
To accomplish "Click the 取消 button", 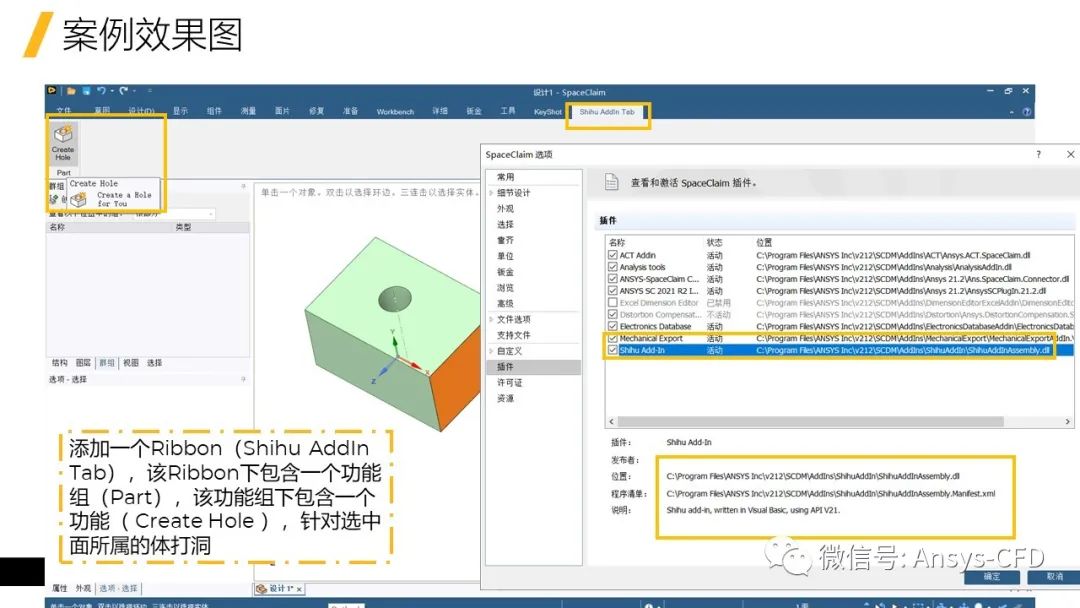I will tap(1054, 576).
